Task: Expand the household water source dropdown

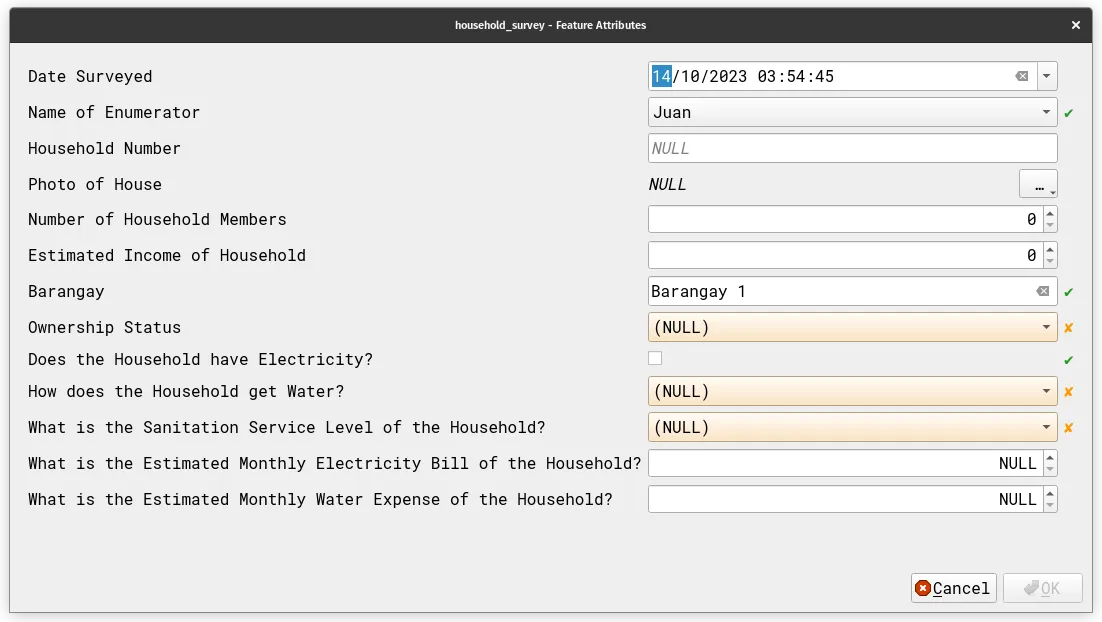Action: click(1046, 391)
